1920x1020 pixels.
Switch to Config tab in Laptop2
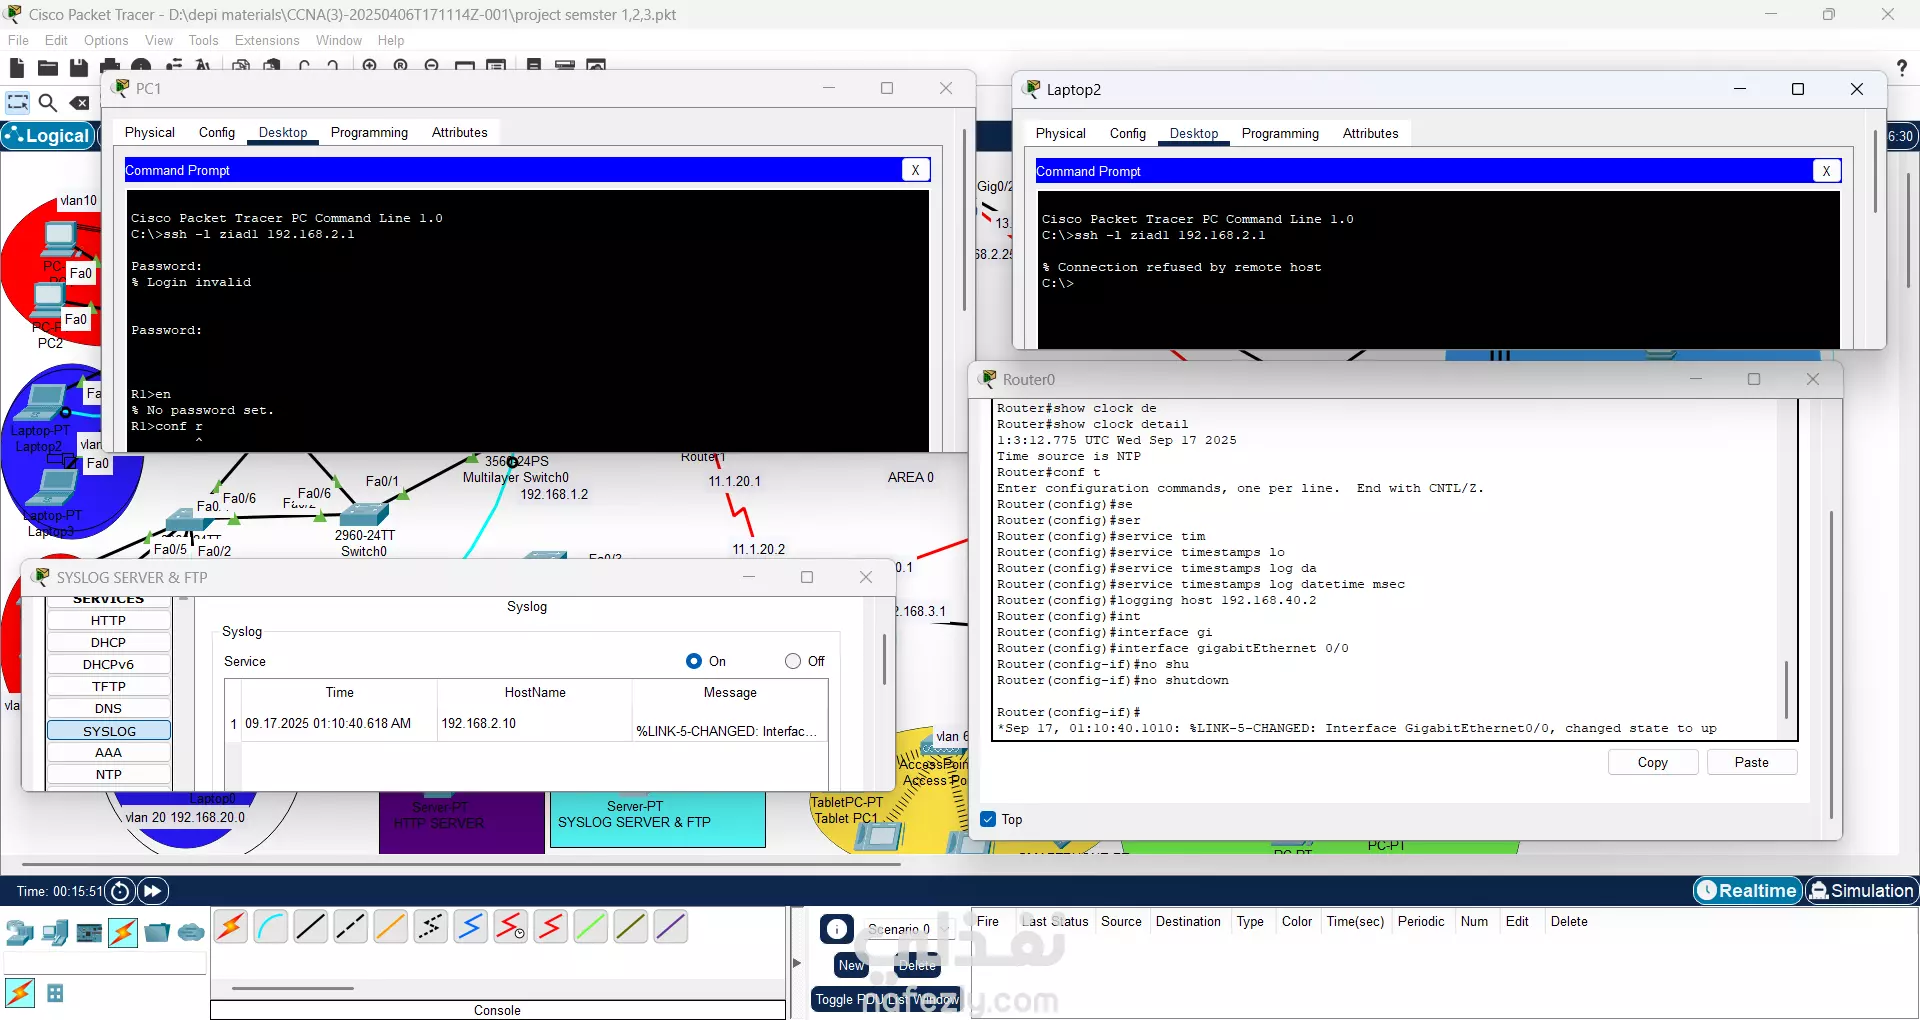pos(1127,133)
